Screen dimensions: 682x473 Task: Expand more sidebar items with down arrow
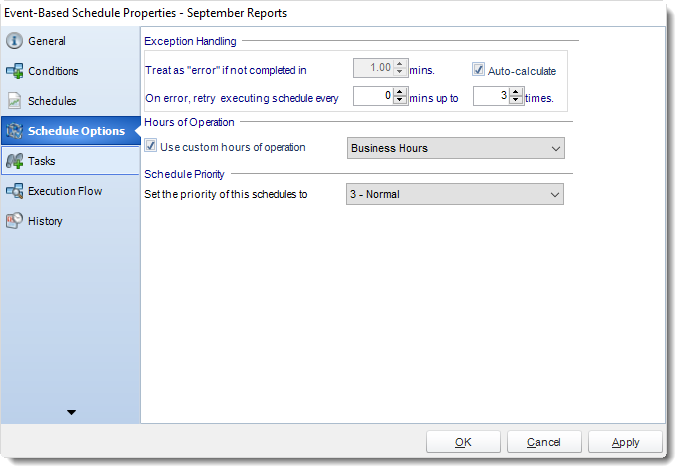click(71, 412)
